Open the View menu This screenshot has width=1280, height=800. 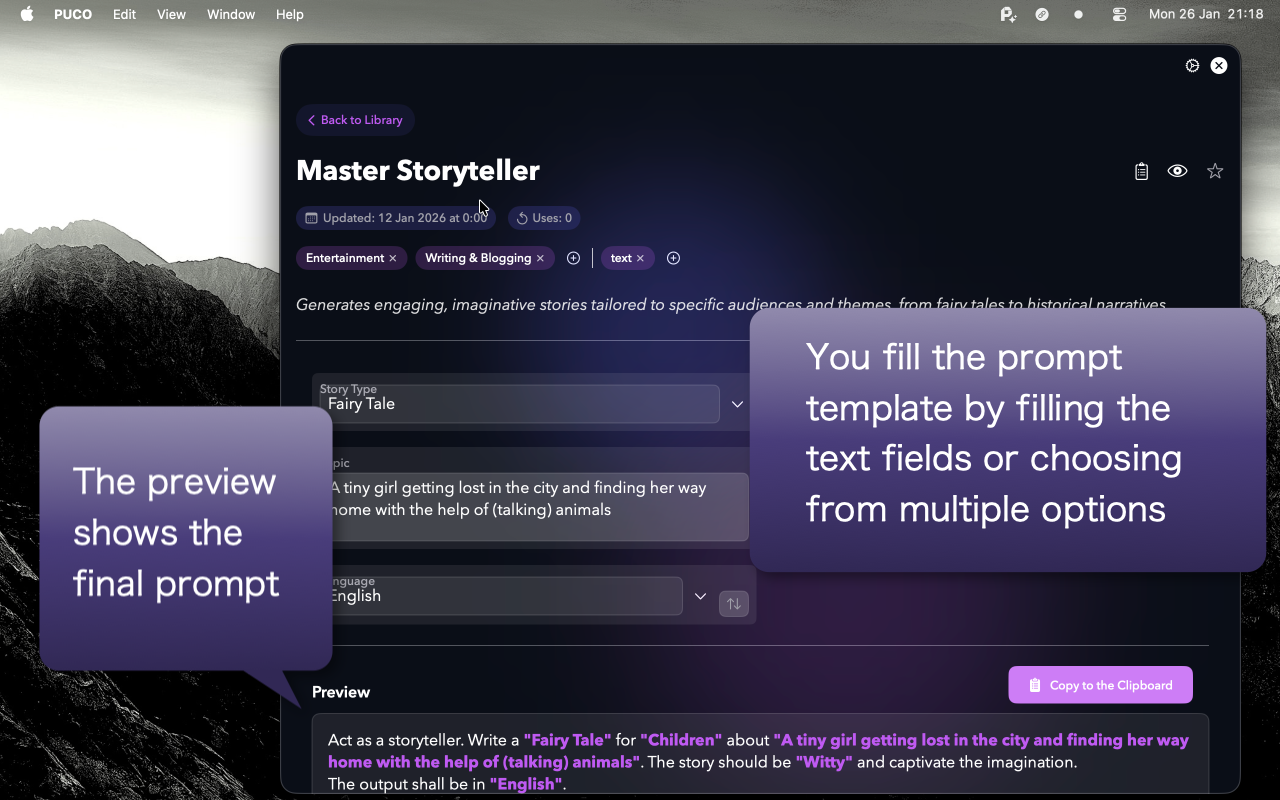point(171,14)
